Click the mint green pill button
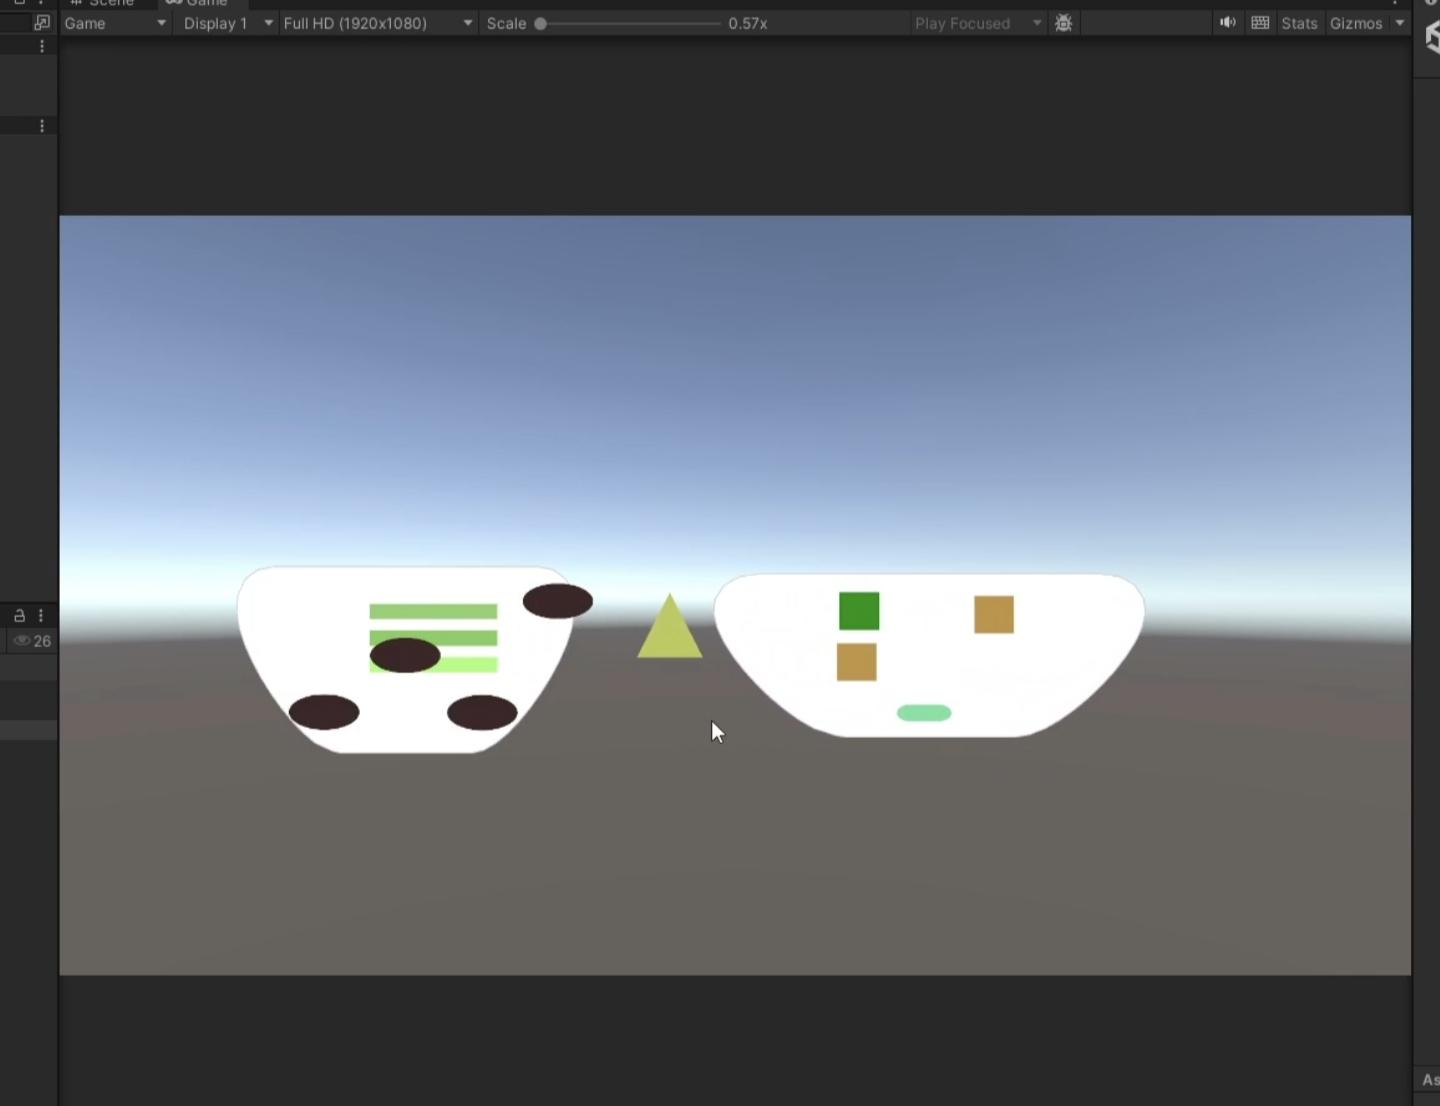 [x=924, y=713]
